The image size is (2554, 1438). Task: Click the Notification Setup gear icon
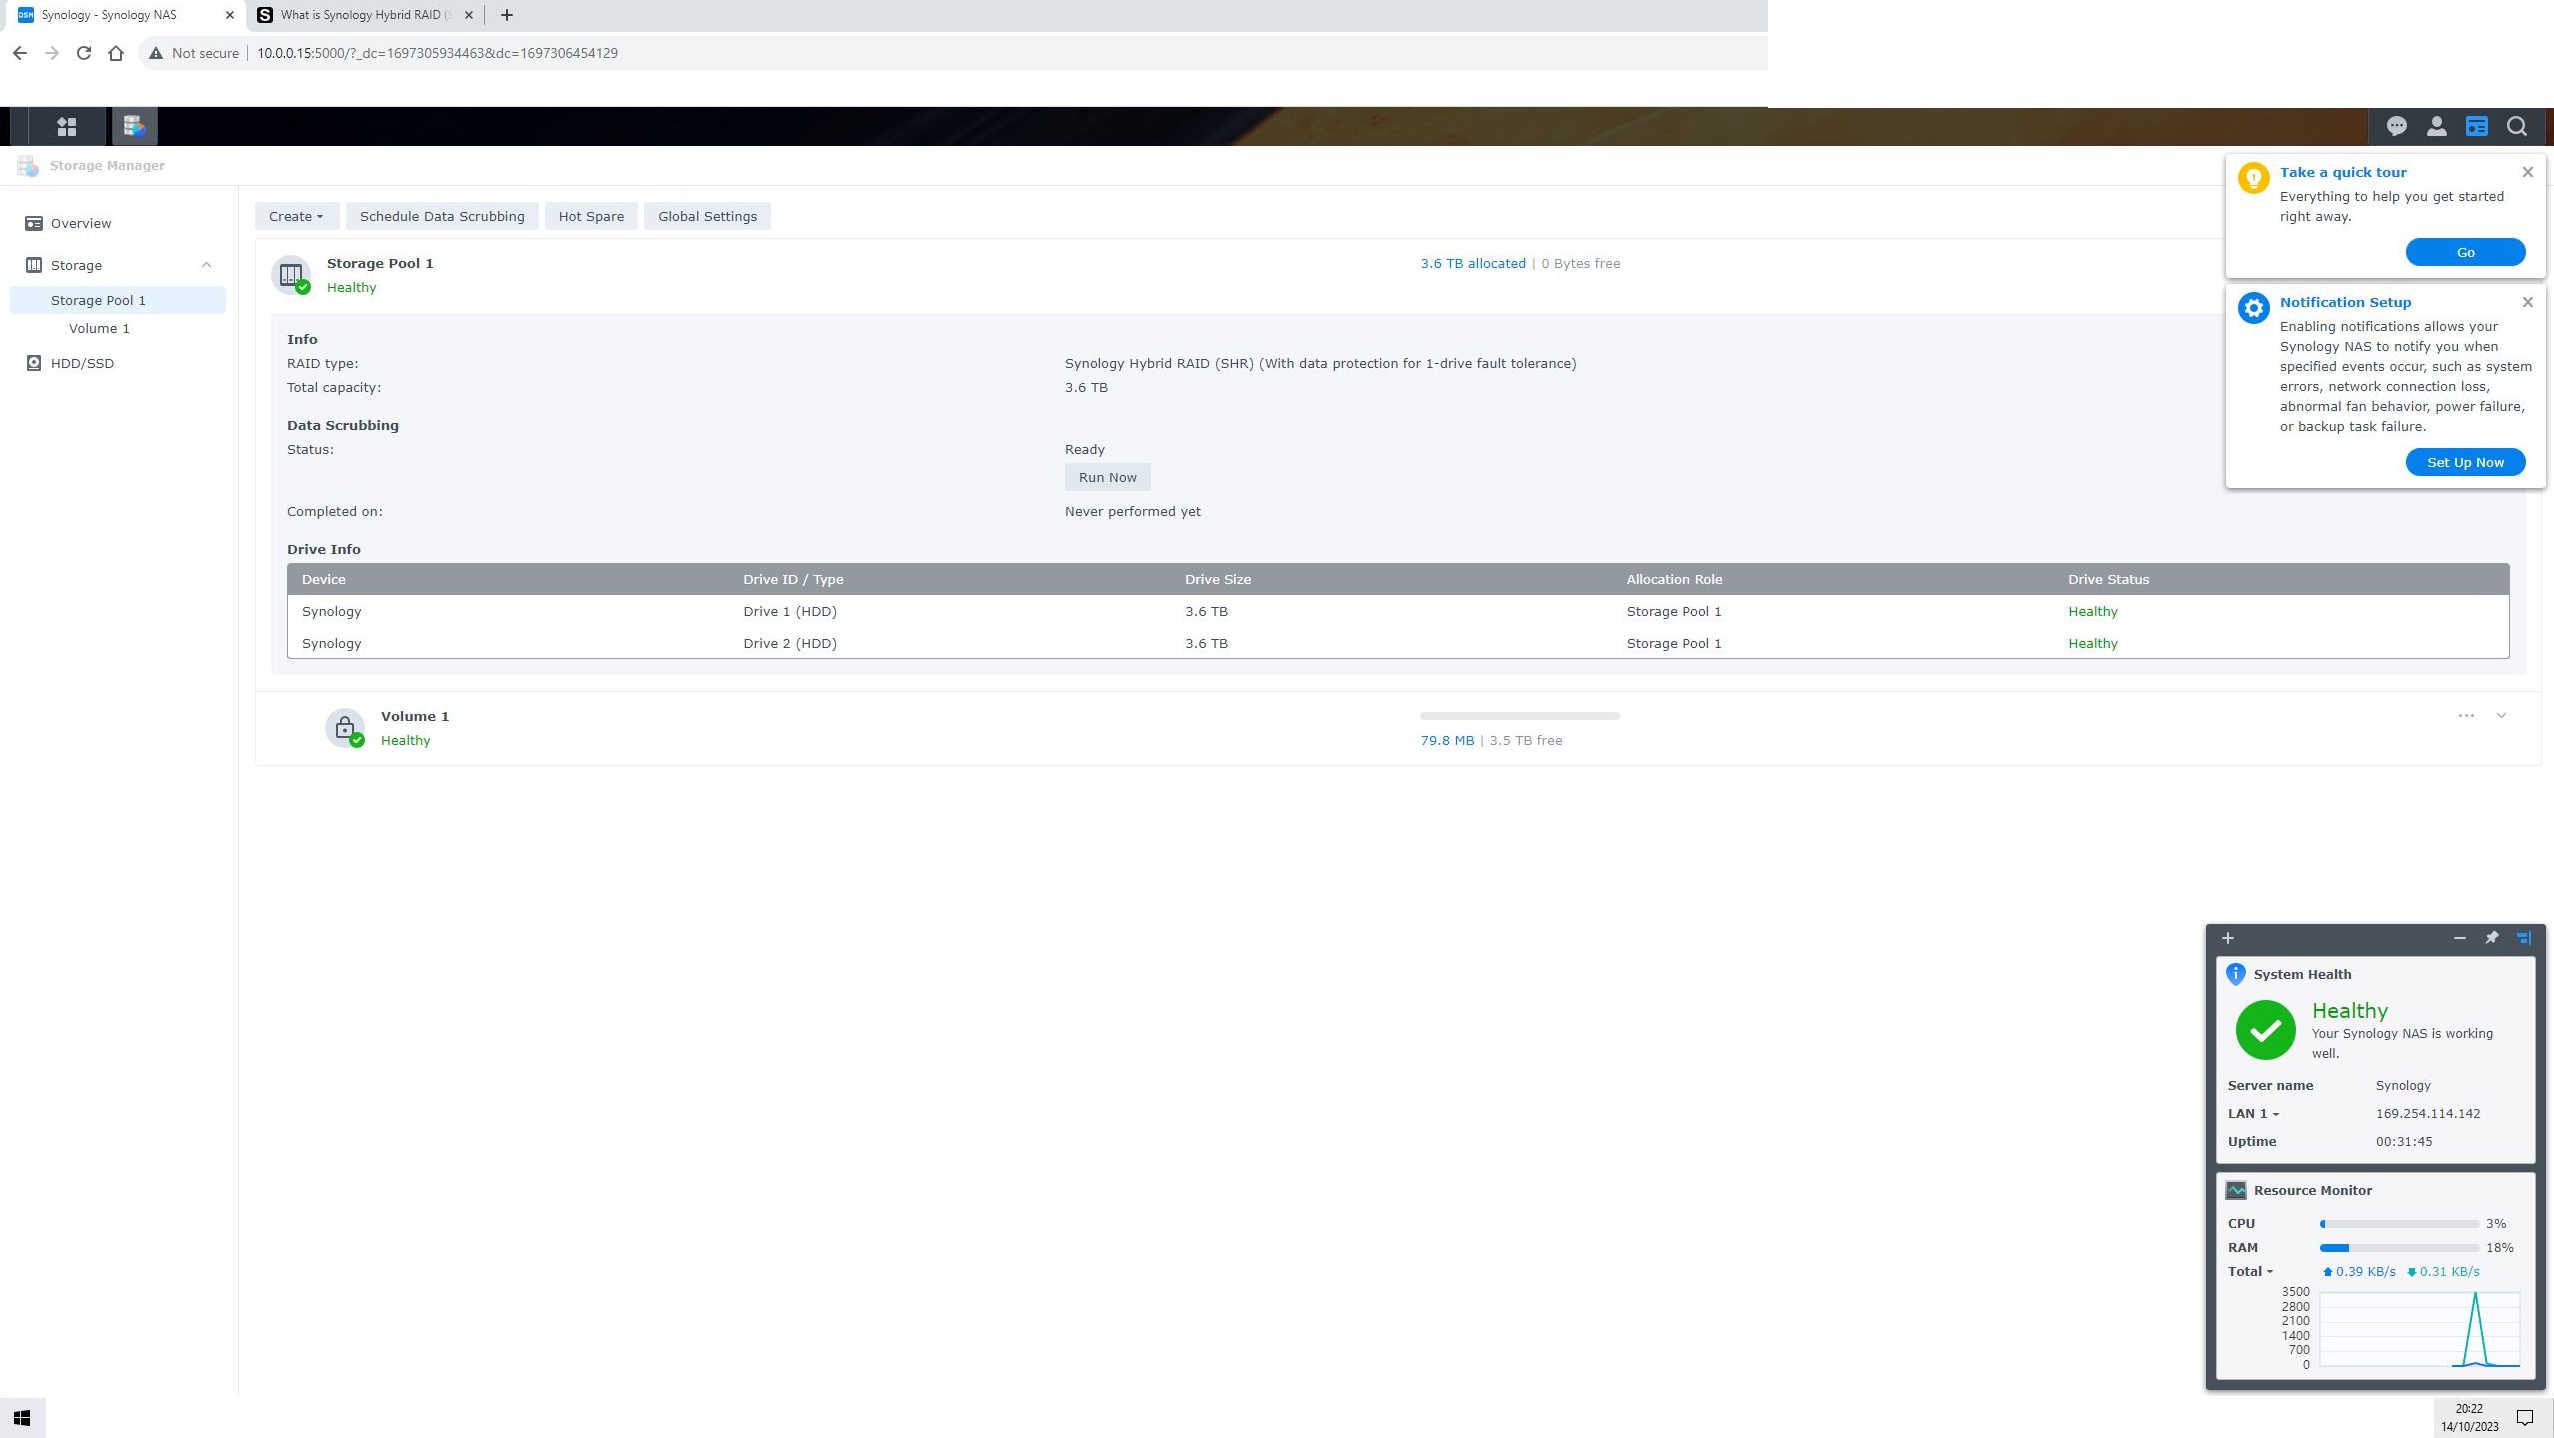(x=2254, y=308)
